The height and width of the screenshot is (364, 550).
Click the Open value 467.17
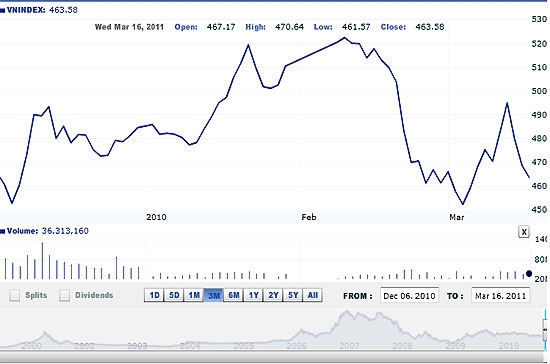point(221,27)
